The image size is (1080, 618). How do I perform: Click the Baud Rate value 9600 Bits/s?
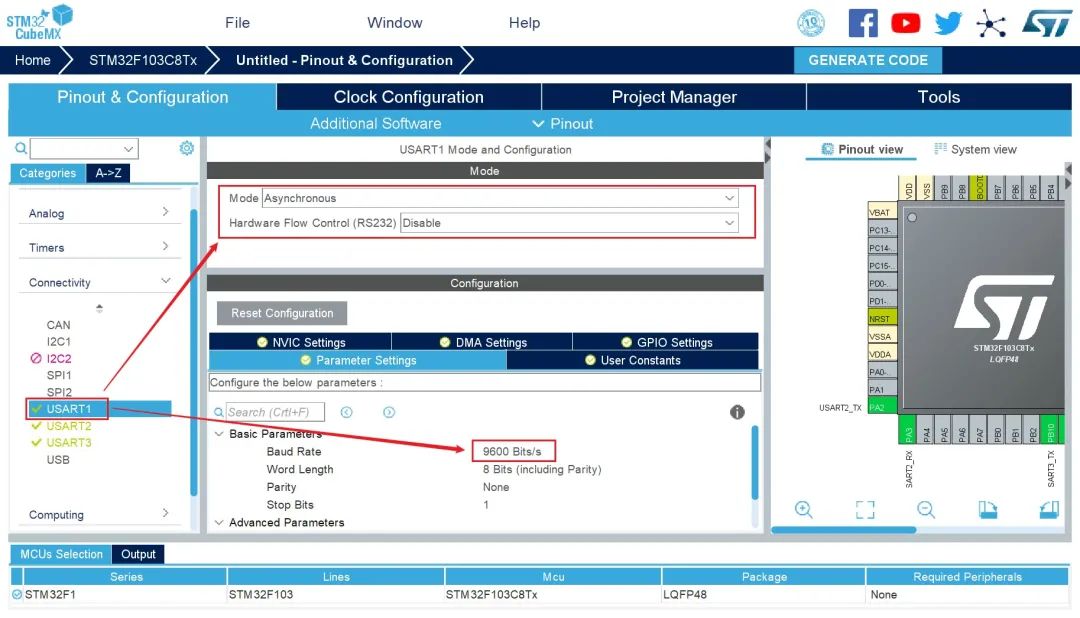click(512, 451)
